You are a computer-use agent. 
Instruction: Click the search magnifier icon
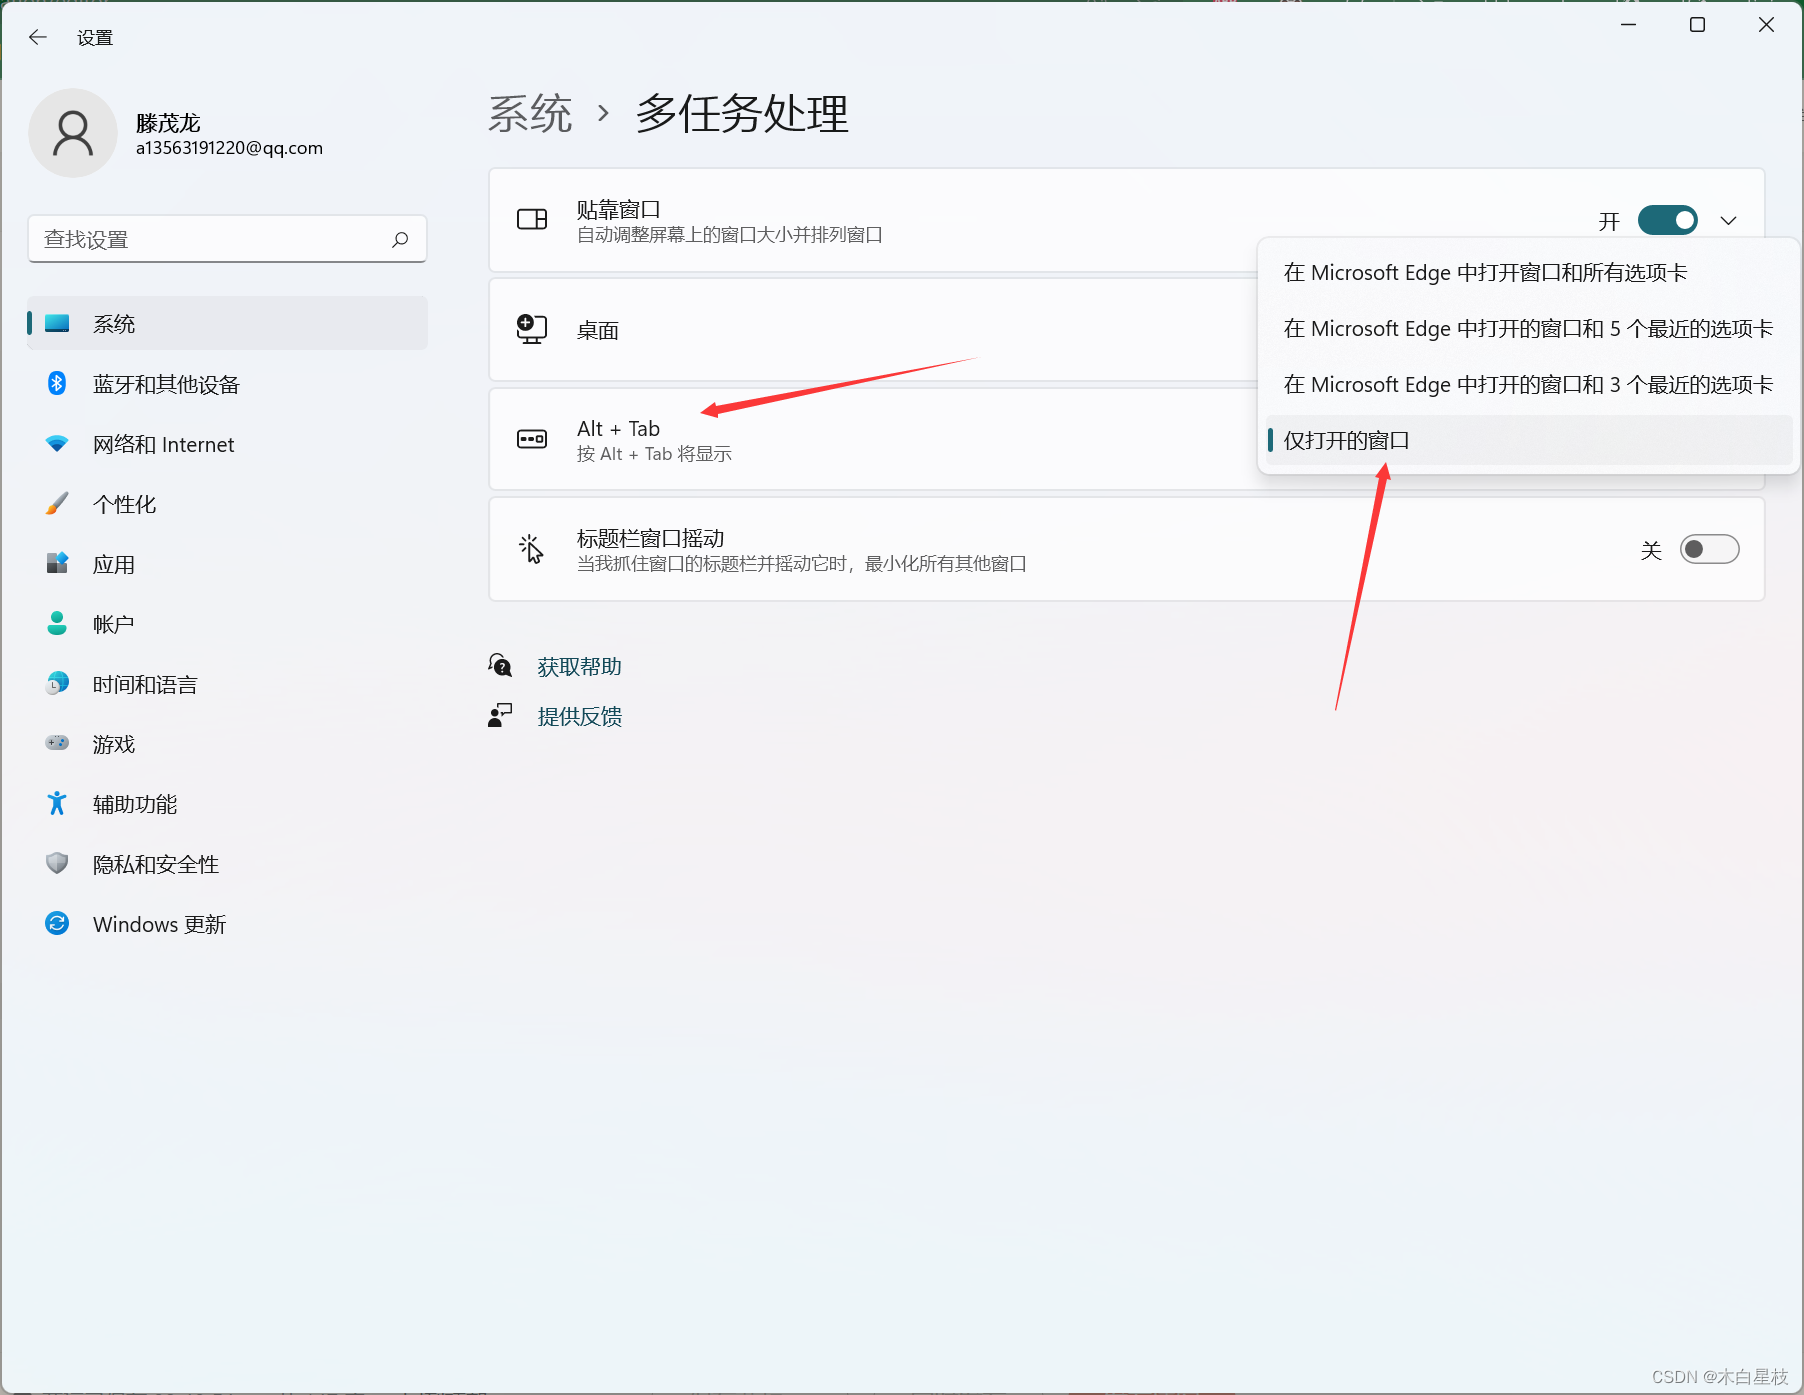[400, 239]
